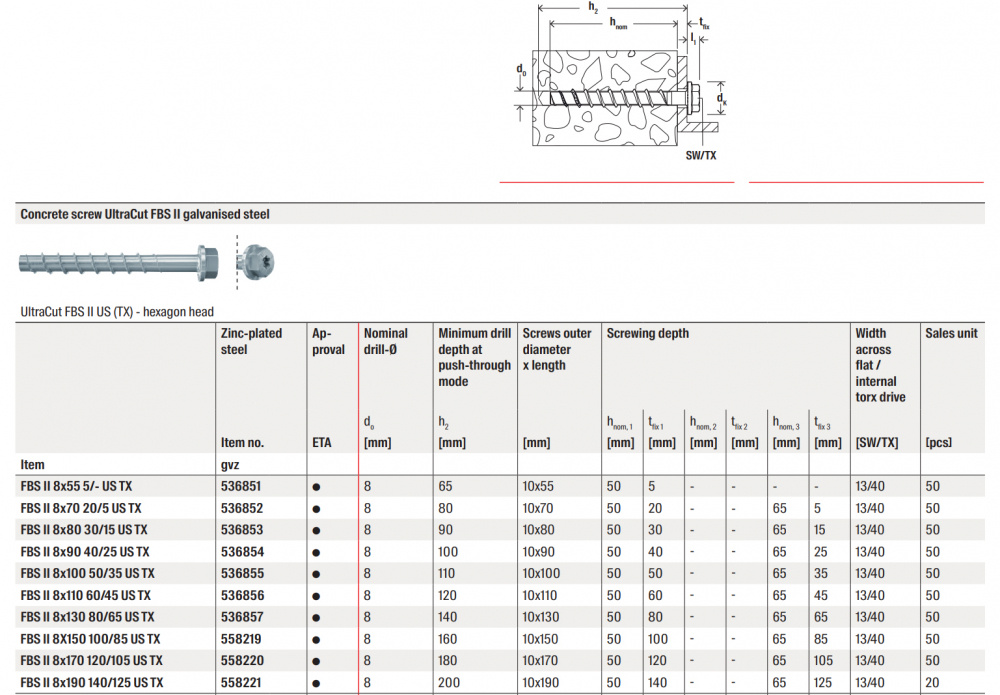Click screw size value 10x130

tap(541, 617)
